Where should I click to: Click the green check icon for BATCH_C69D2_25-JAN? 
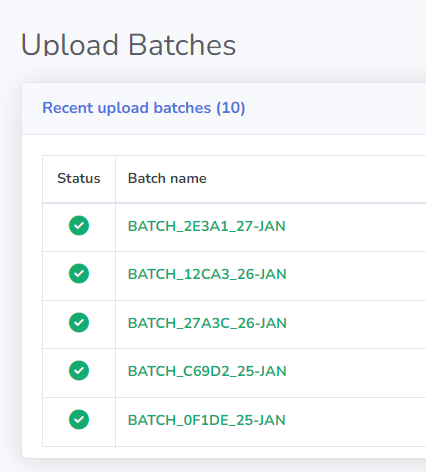(79, 371)
